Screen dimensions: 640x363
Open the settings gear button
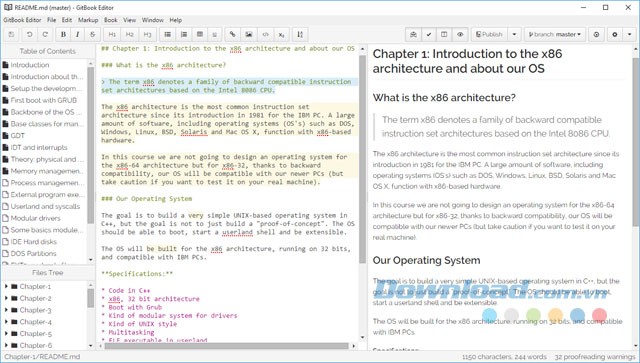click(615, 34)
